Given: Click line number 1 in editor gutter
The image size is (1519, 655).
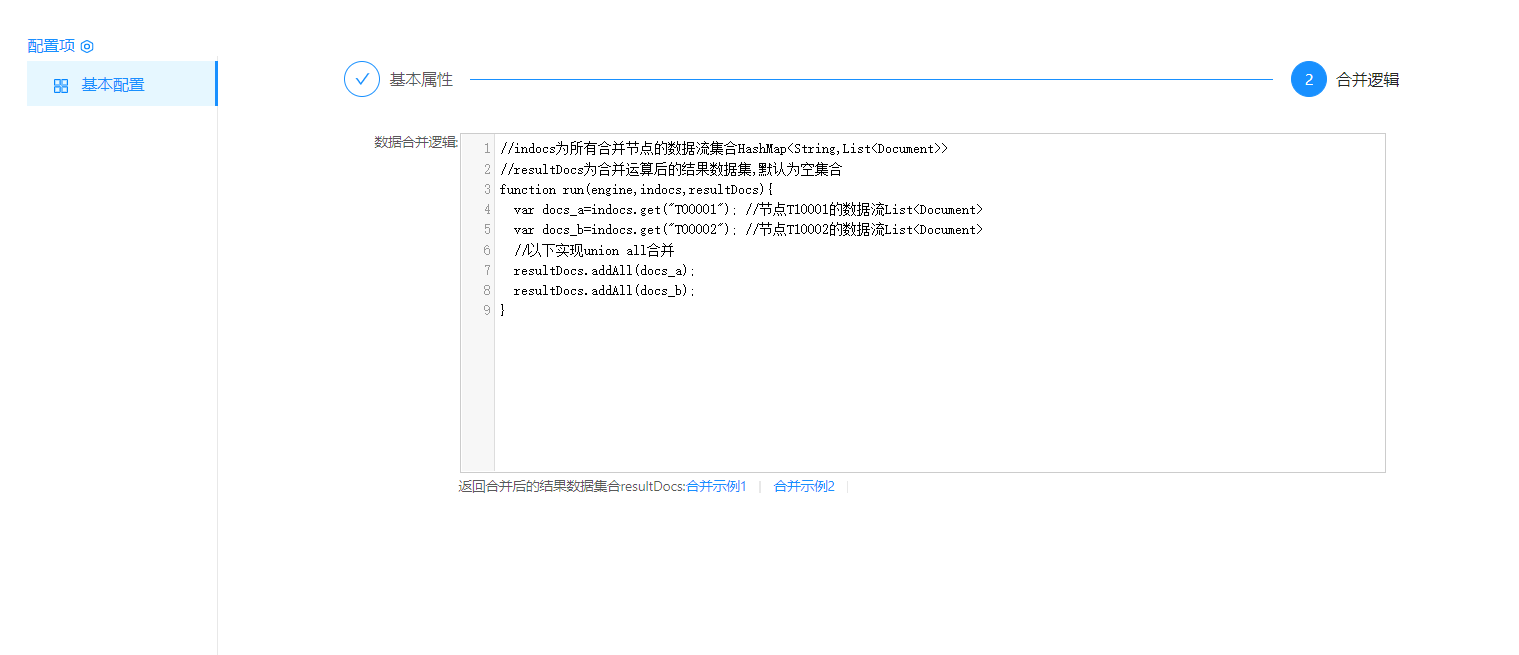Looking at the screenshot, I should pyautogui.click(x=486, y=149).
